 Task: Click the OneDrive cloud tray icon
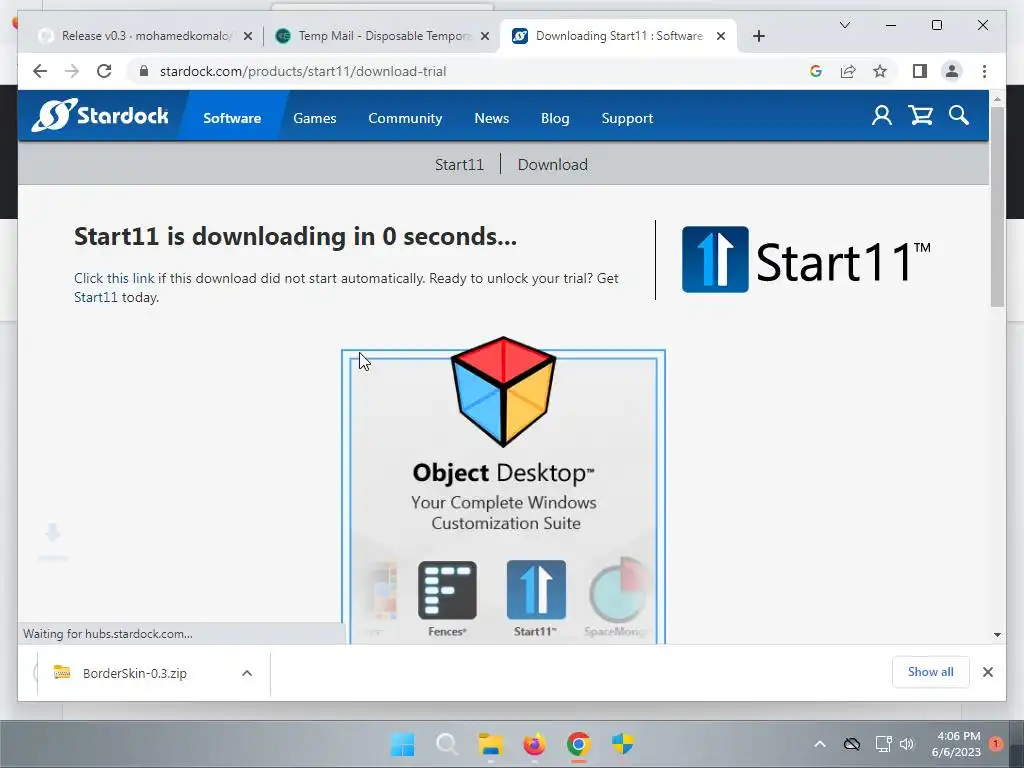(852, 744)
